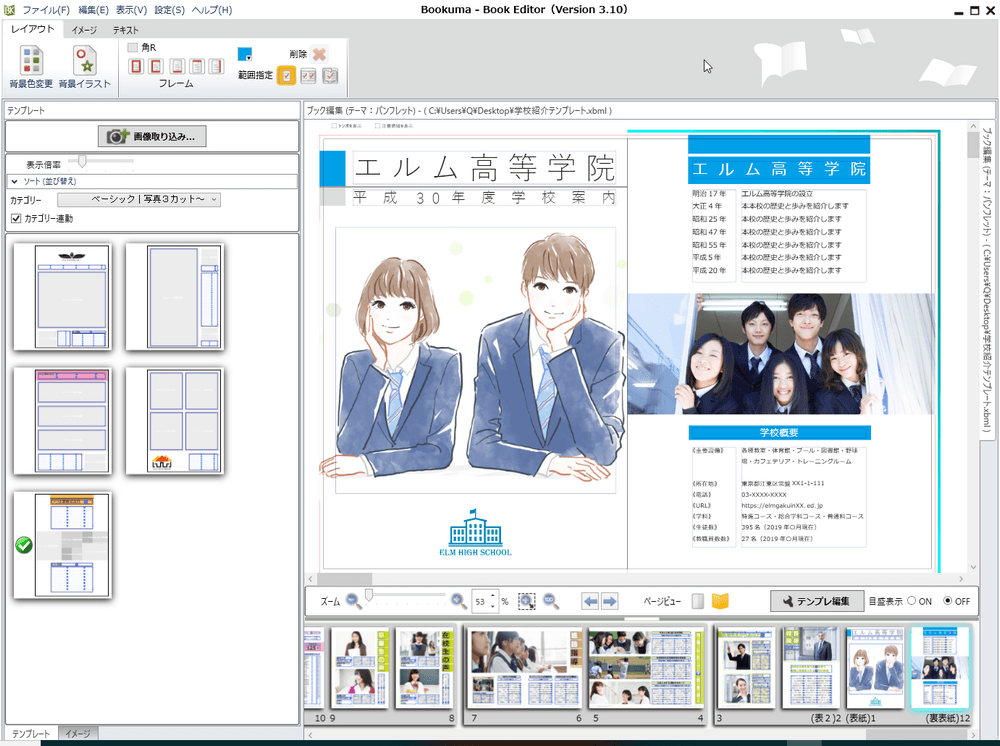
Task: Open the ファイル(F) menu
Action: tap(45, 10)
